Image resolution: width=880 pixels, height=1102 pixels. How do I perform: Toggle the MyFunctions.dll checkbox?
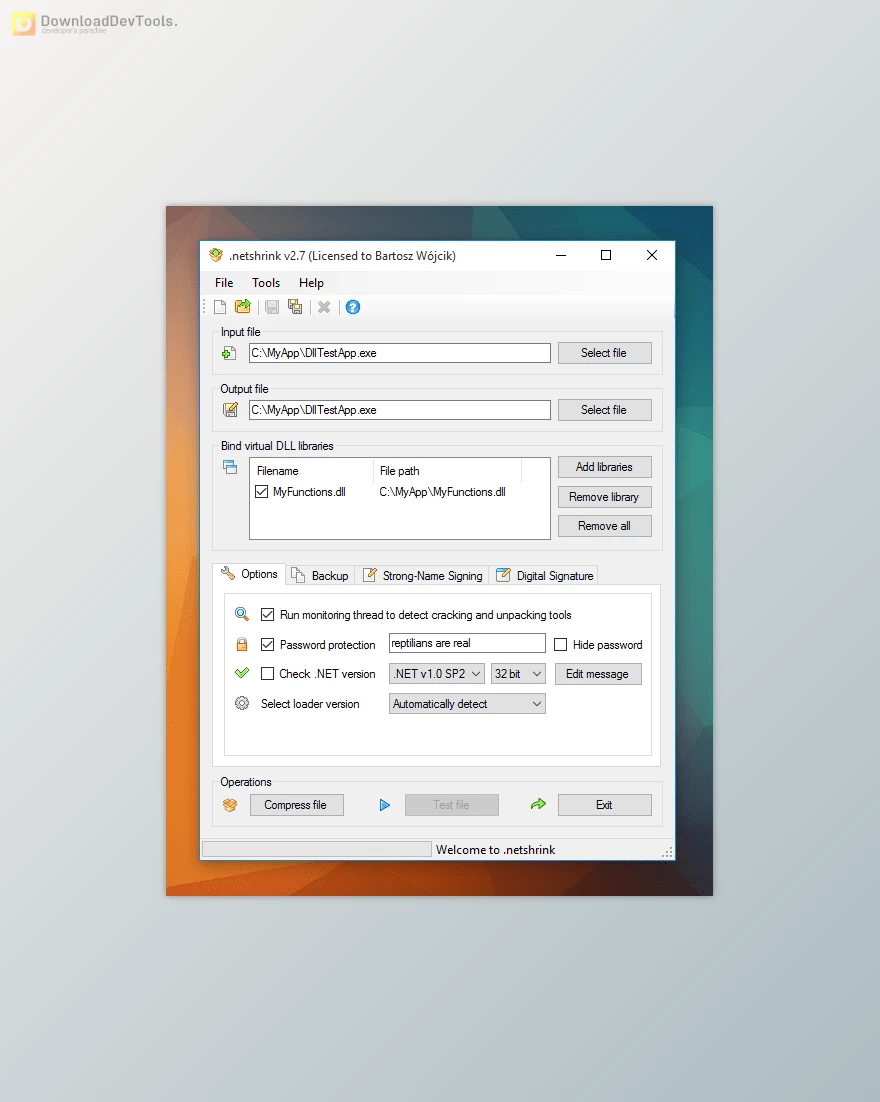pyautogui.click(x=261, y=491)
